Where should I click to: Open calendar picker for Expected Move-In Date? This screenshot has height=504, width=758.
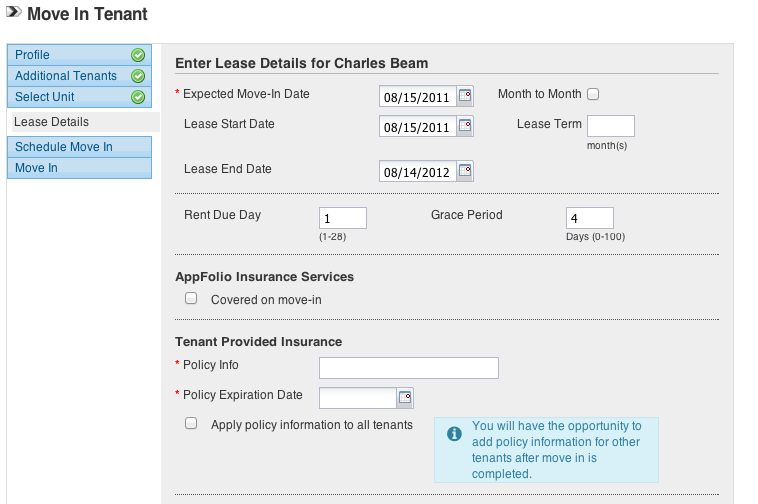(x=465, y=96)
